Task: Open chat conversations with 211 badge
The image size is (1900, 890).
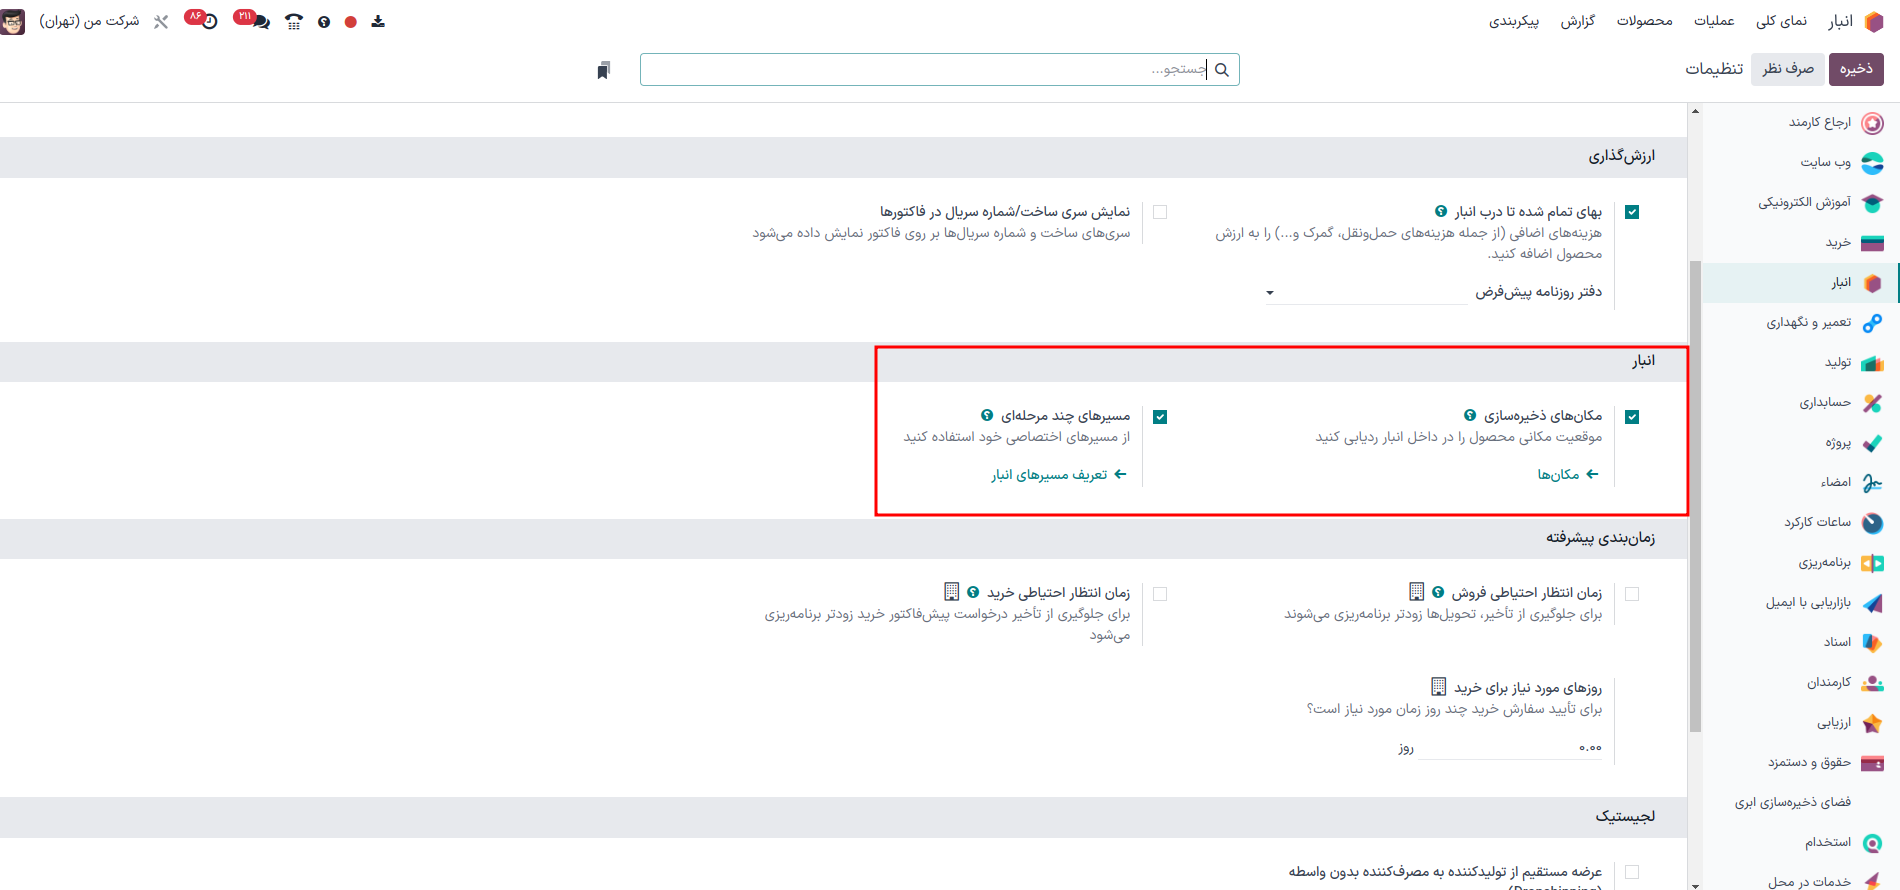Action: click(260, 21)
